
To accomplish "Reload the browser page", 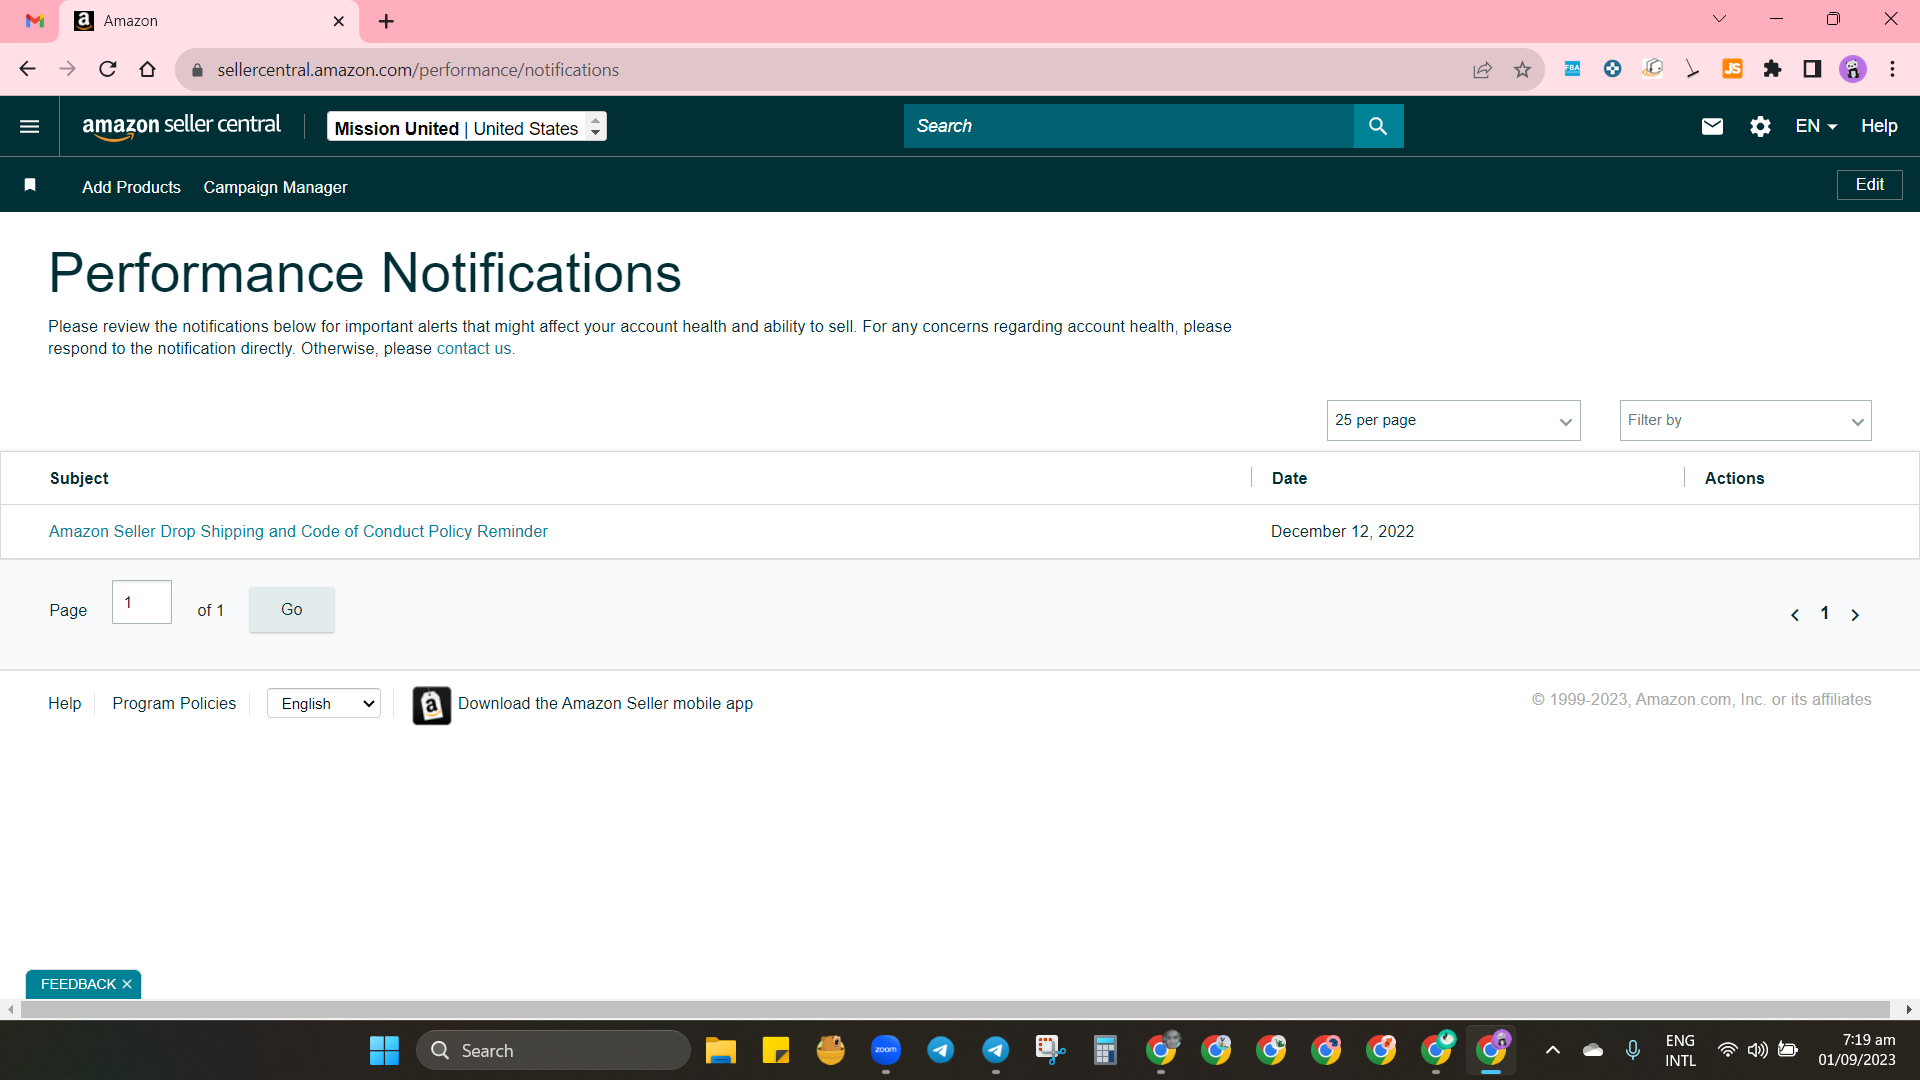I will pyautogui.click(x=108, y=69).
